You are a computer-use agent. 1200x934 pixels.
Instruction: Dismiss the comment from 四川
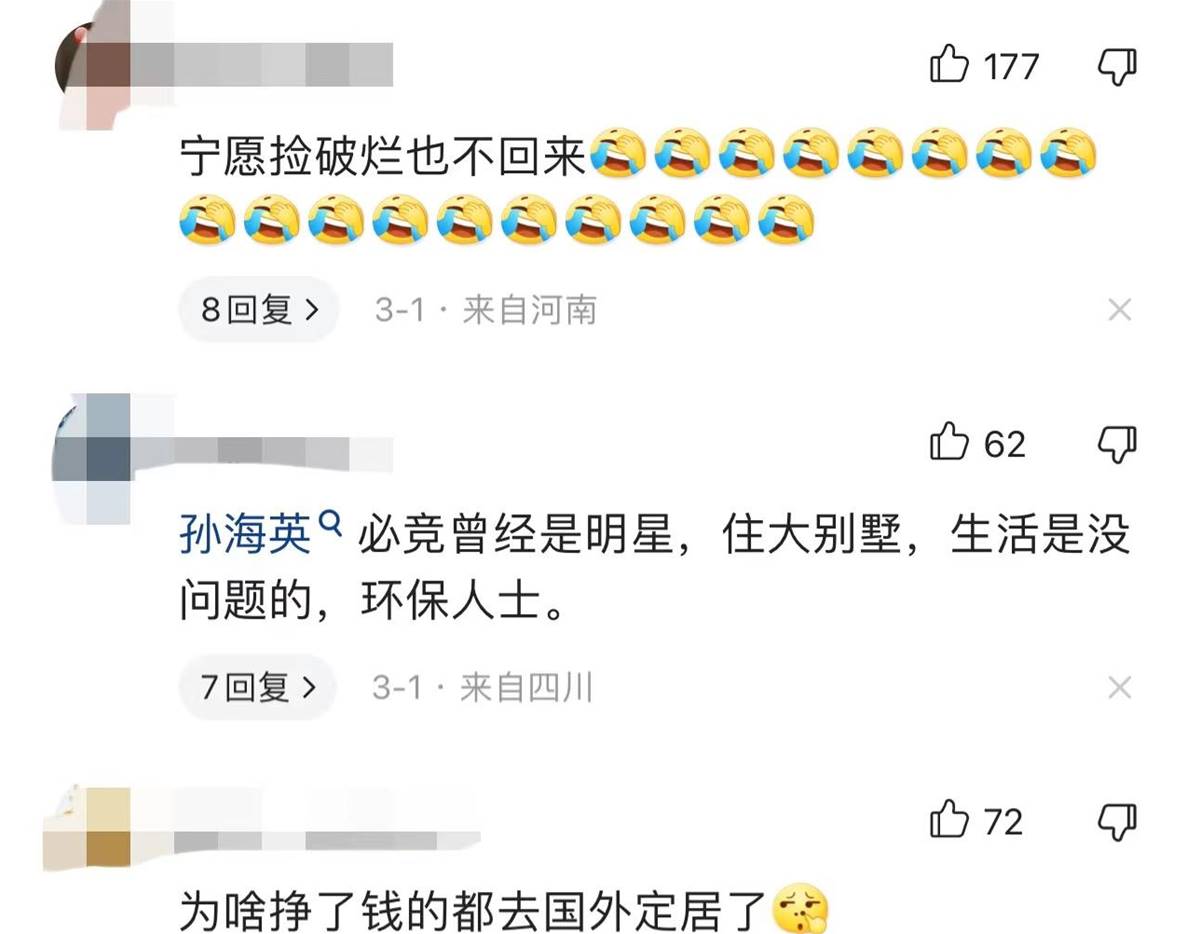pos(1119,687)
